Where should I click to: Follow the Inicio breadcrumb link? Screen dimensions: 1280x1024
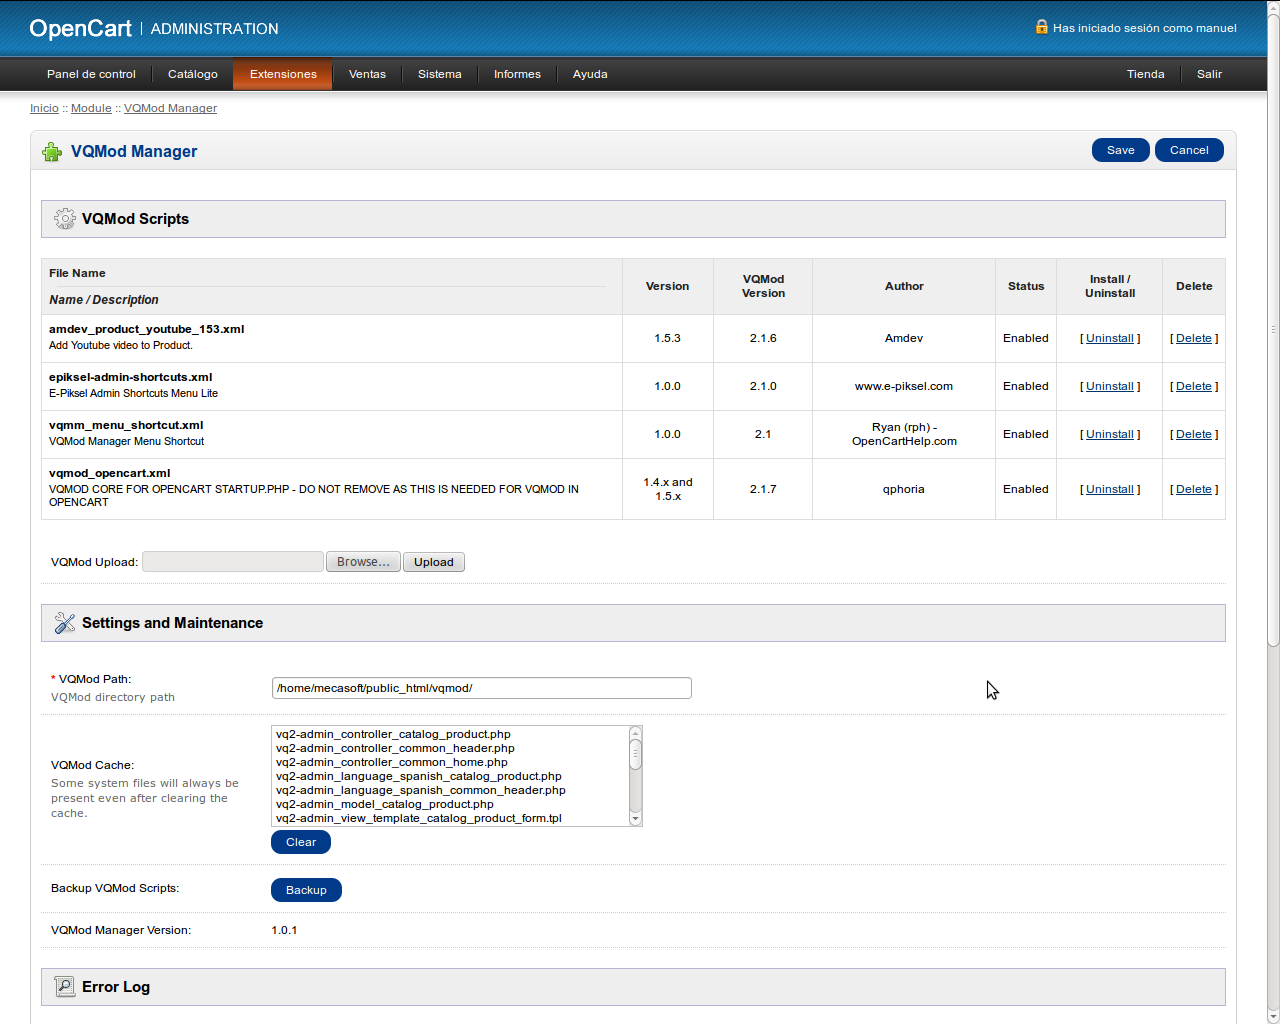click(x=44, y=108)
